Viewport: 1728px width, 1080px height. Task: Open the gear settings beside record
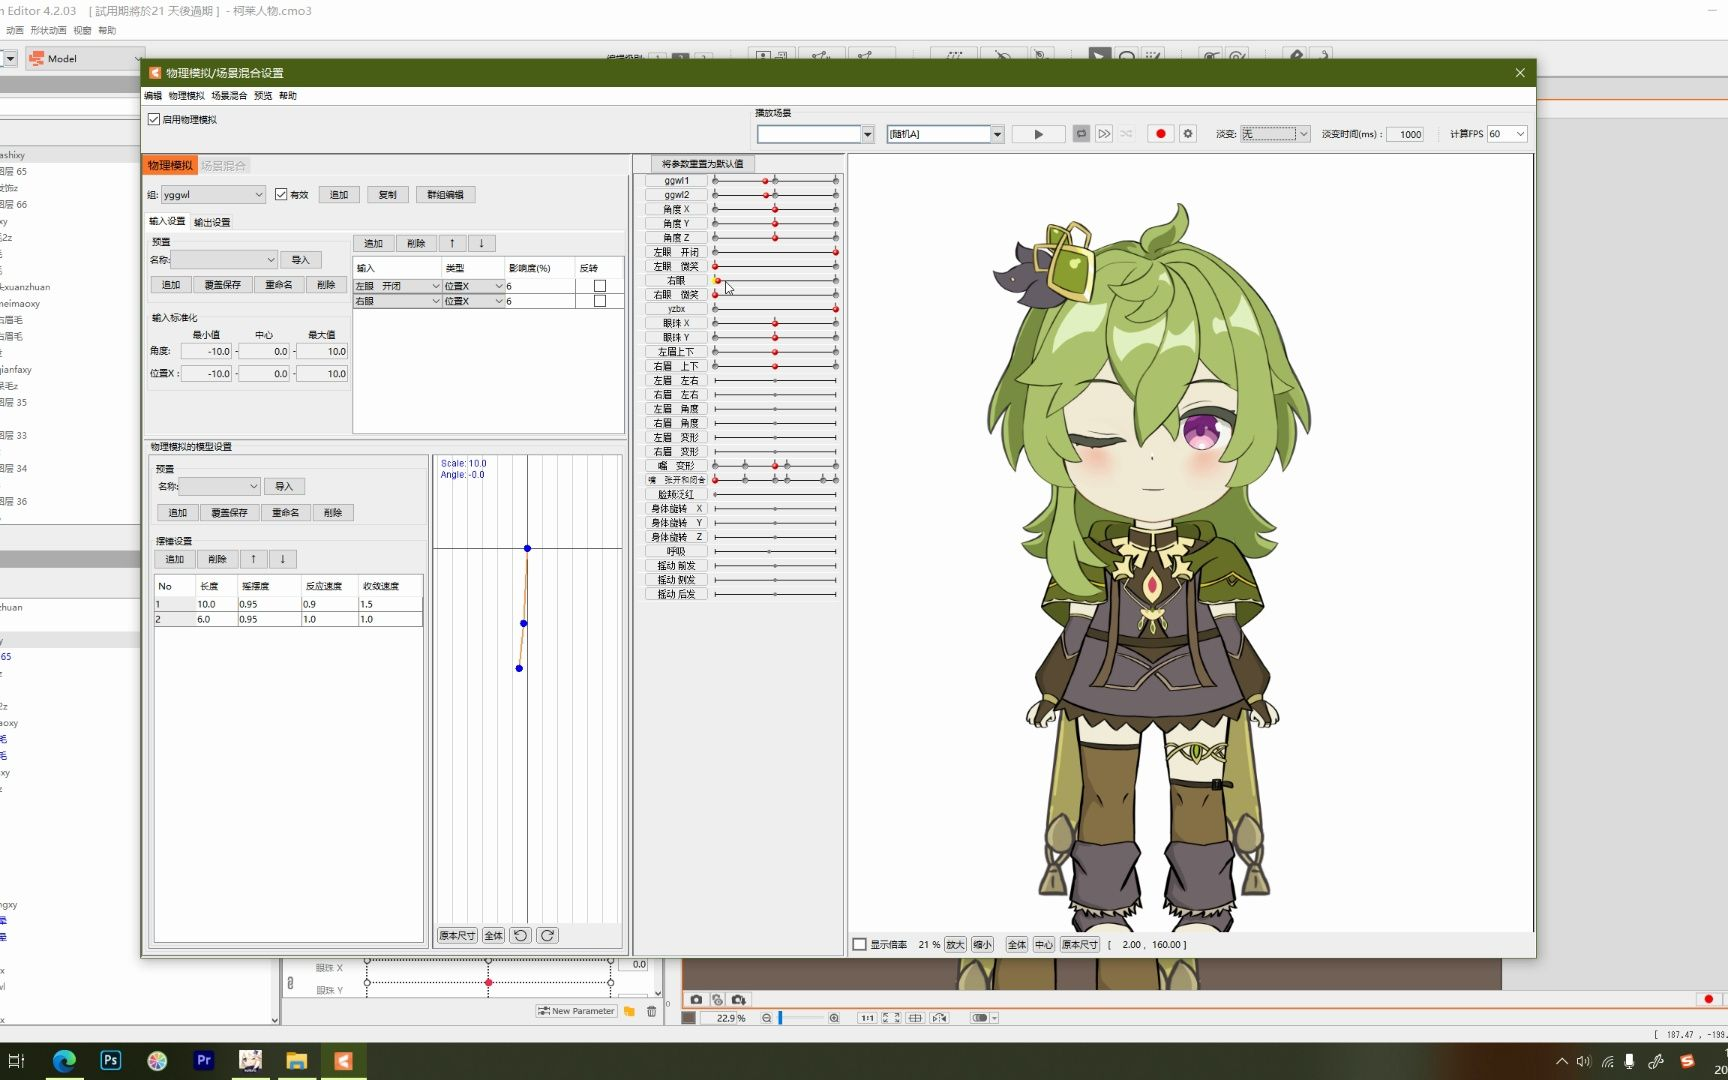point(1188,134)
